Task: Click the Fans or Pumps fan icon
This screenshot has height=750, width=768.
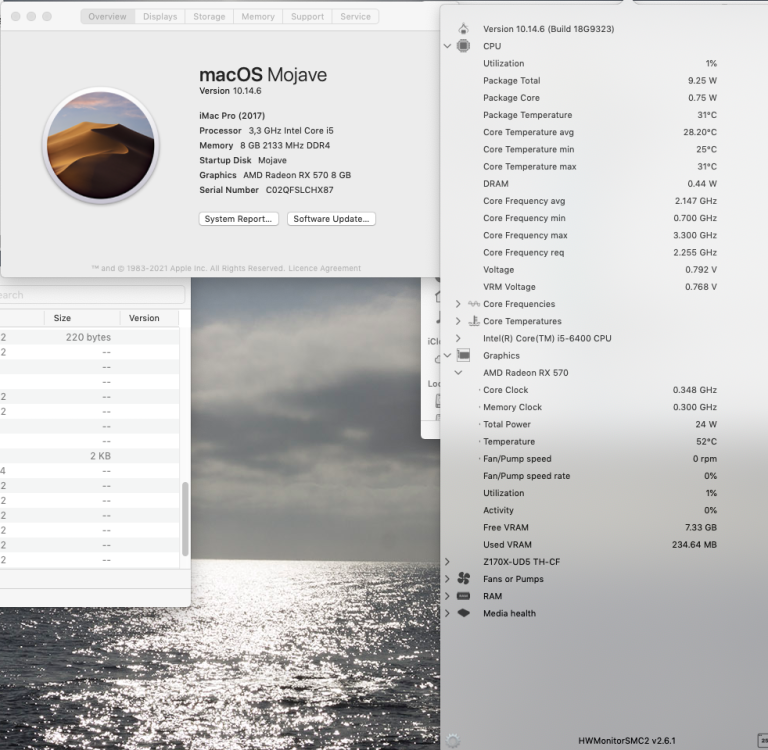Action: (x=463, y=579)
